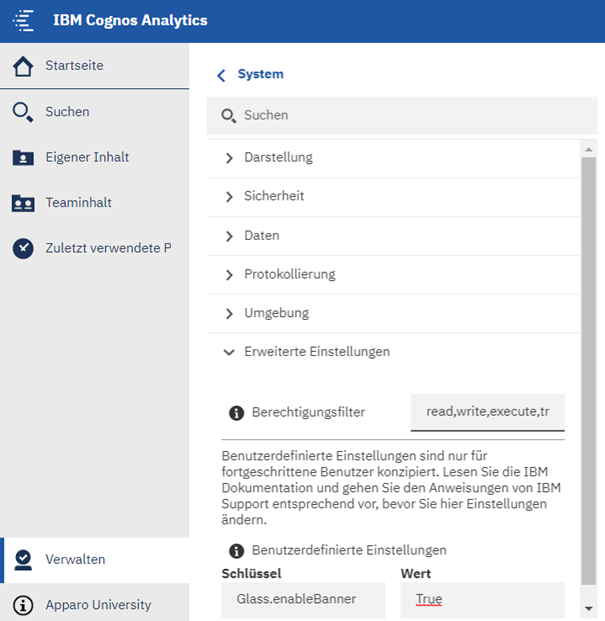Image resolution: width=605 pixels, height=621 pixels.
Task: Open Teaminhalt folder icon
Action: [22, 203]
